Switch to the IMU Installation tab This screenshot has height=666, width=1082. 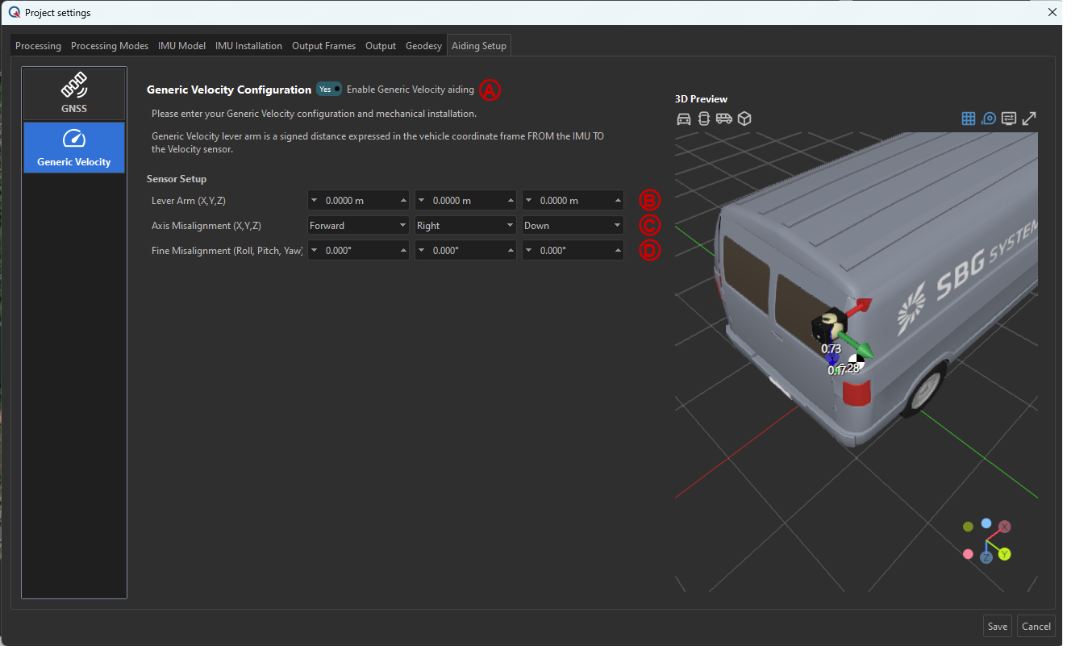pos(248,46)
